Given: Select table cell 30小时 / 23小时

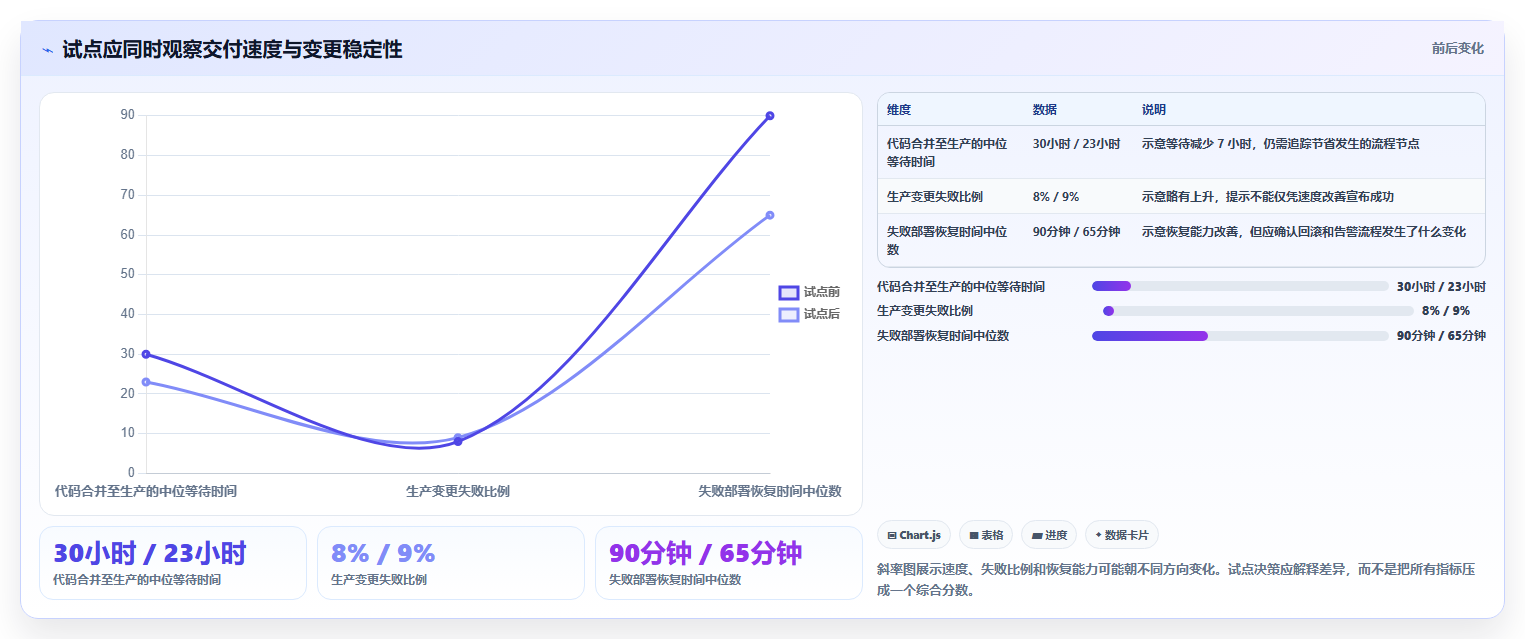Looking at the screenshot, I should (1076, 144).
